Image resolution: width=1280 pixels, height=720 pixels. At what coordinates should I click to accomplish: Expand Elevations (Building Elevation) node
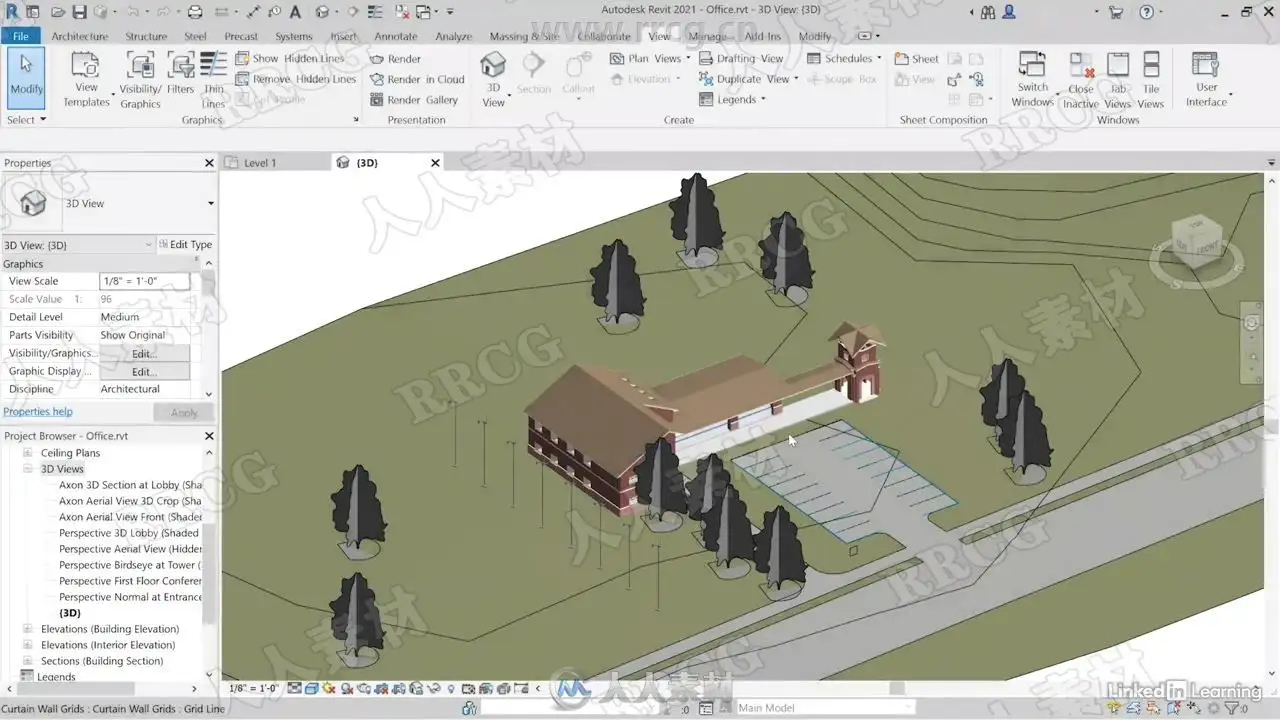pyautogui.click(x=29, y=629)
